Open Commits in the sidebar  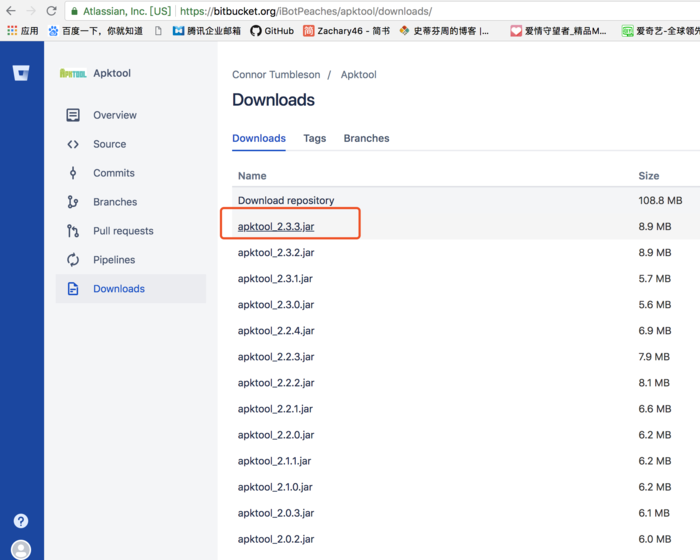tap(114, 173)
